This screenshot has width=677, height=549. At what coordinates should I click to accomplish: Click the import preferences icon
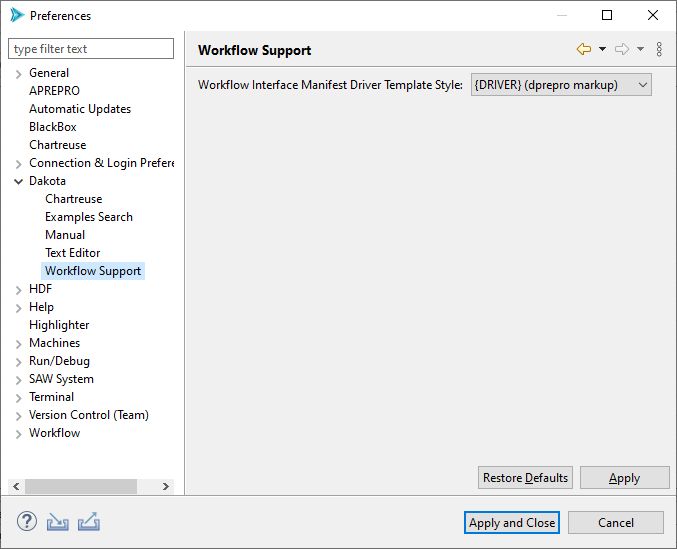(x=58, y=521)
